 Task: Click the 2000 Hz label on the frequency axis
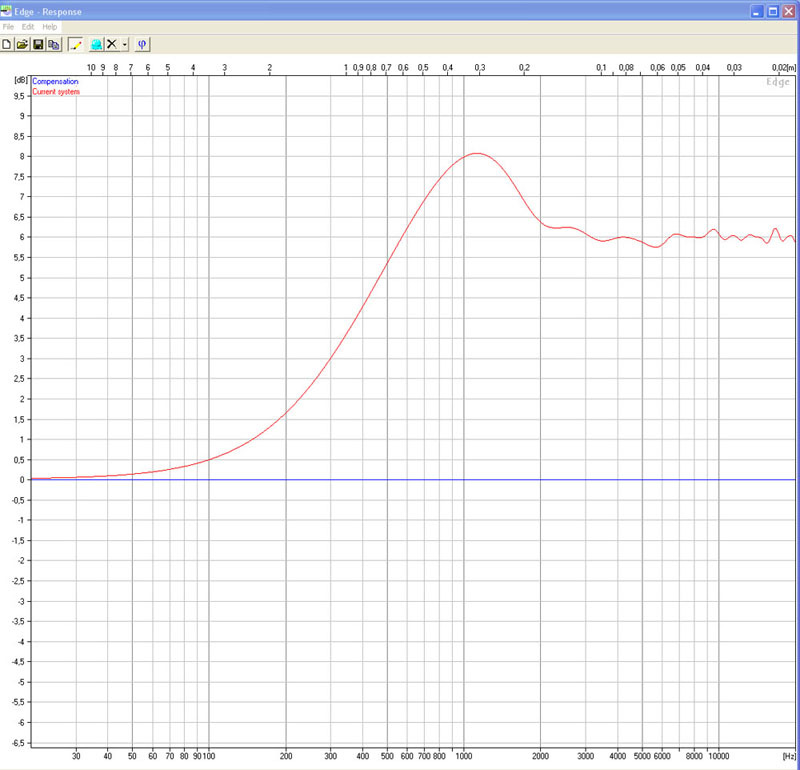(x=540, y=756)
